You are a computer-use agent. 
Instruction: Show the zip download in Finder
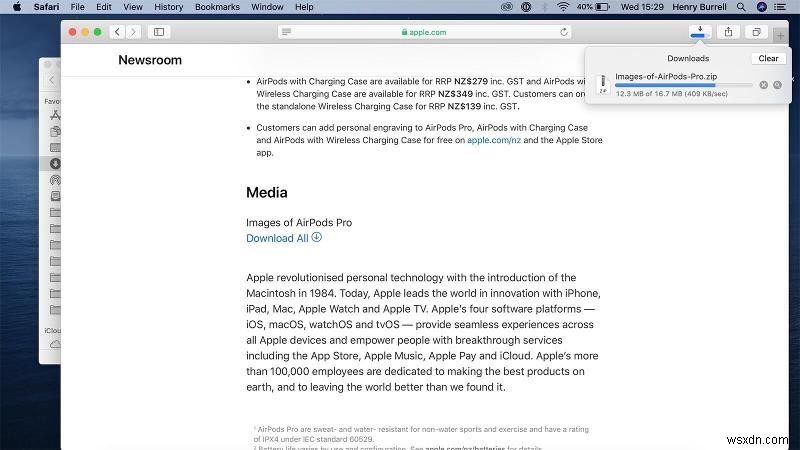(x=777, y=85)
